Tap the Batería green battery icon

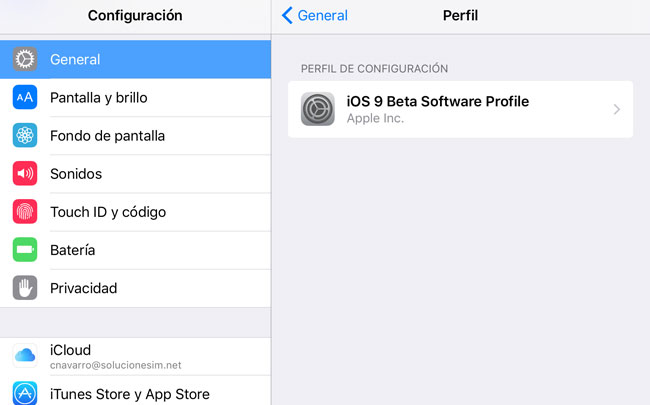click(25, 250)
